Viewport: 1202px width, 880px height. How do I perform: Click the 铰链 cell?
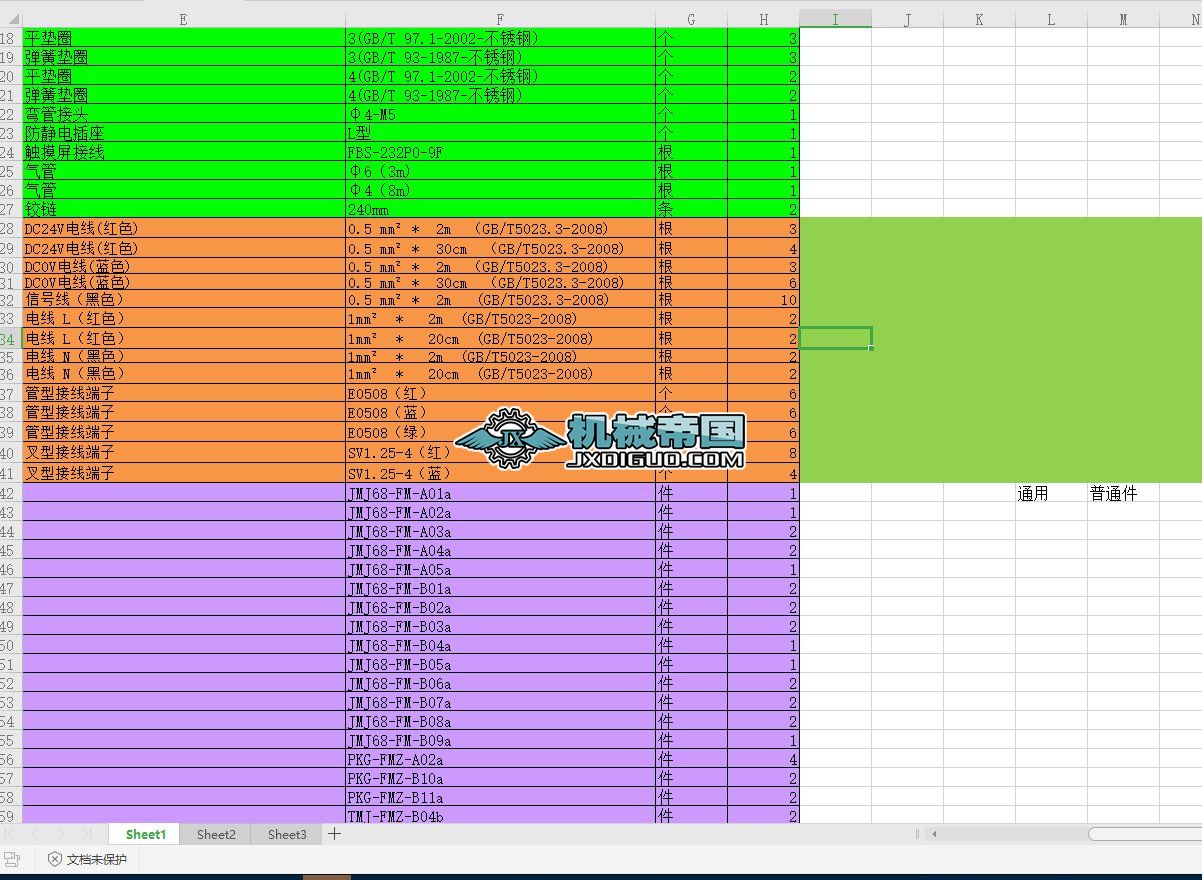[183, 209]
